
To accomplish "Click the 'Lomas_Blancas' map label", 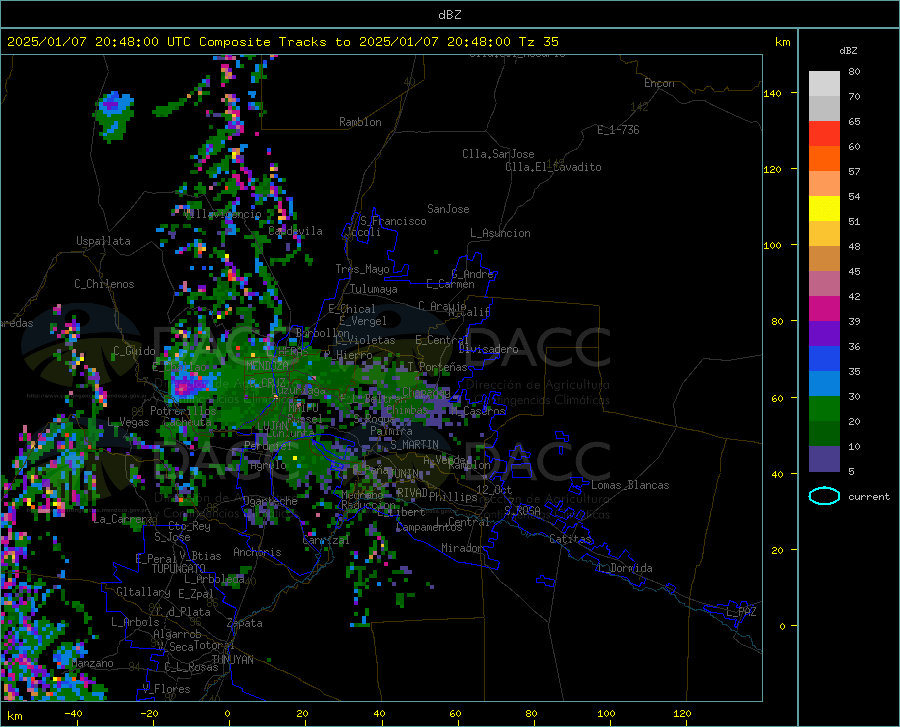I will click(630, 485).
